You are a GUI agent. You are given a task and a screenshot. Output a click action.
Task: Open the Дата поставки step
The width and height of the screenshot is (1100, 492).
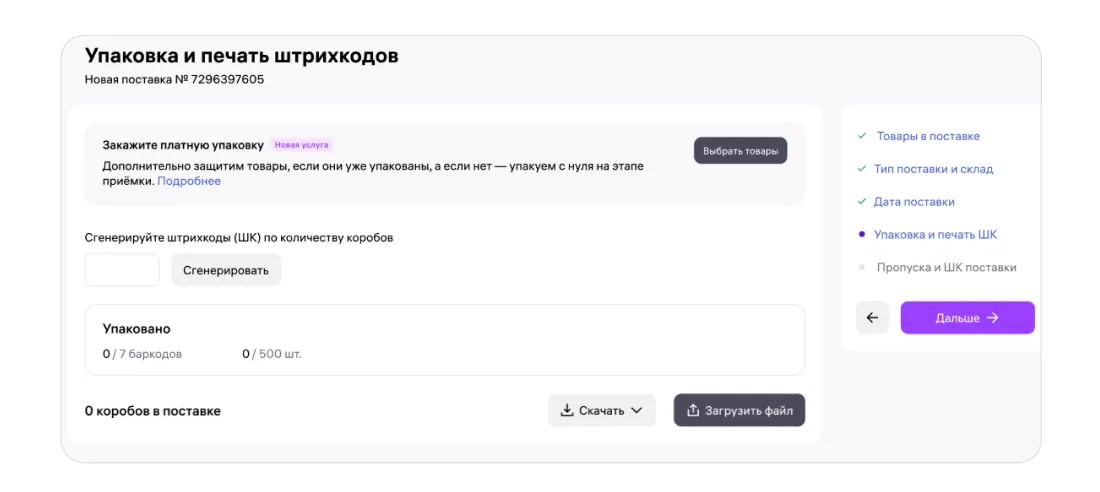tap(914, 202)
